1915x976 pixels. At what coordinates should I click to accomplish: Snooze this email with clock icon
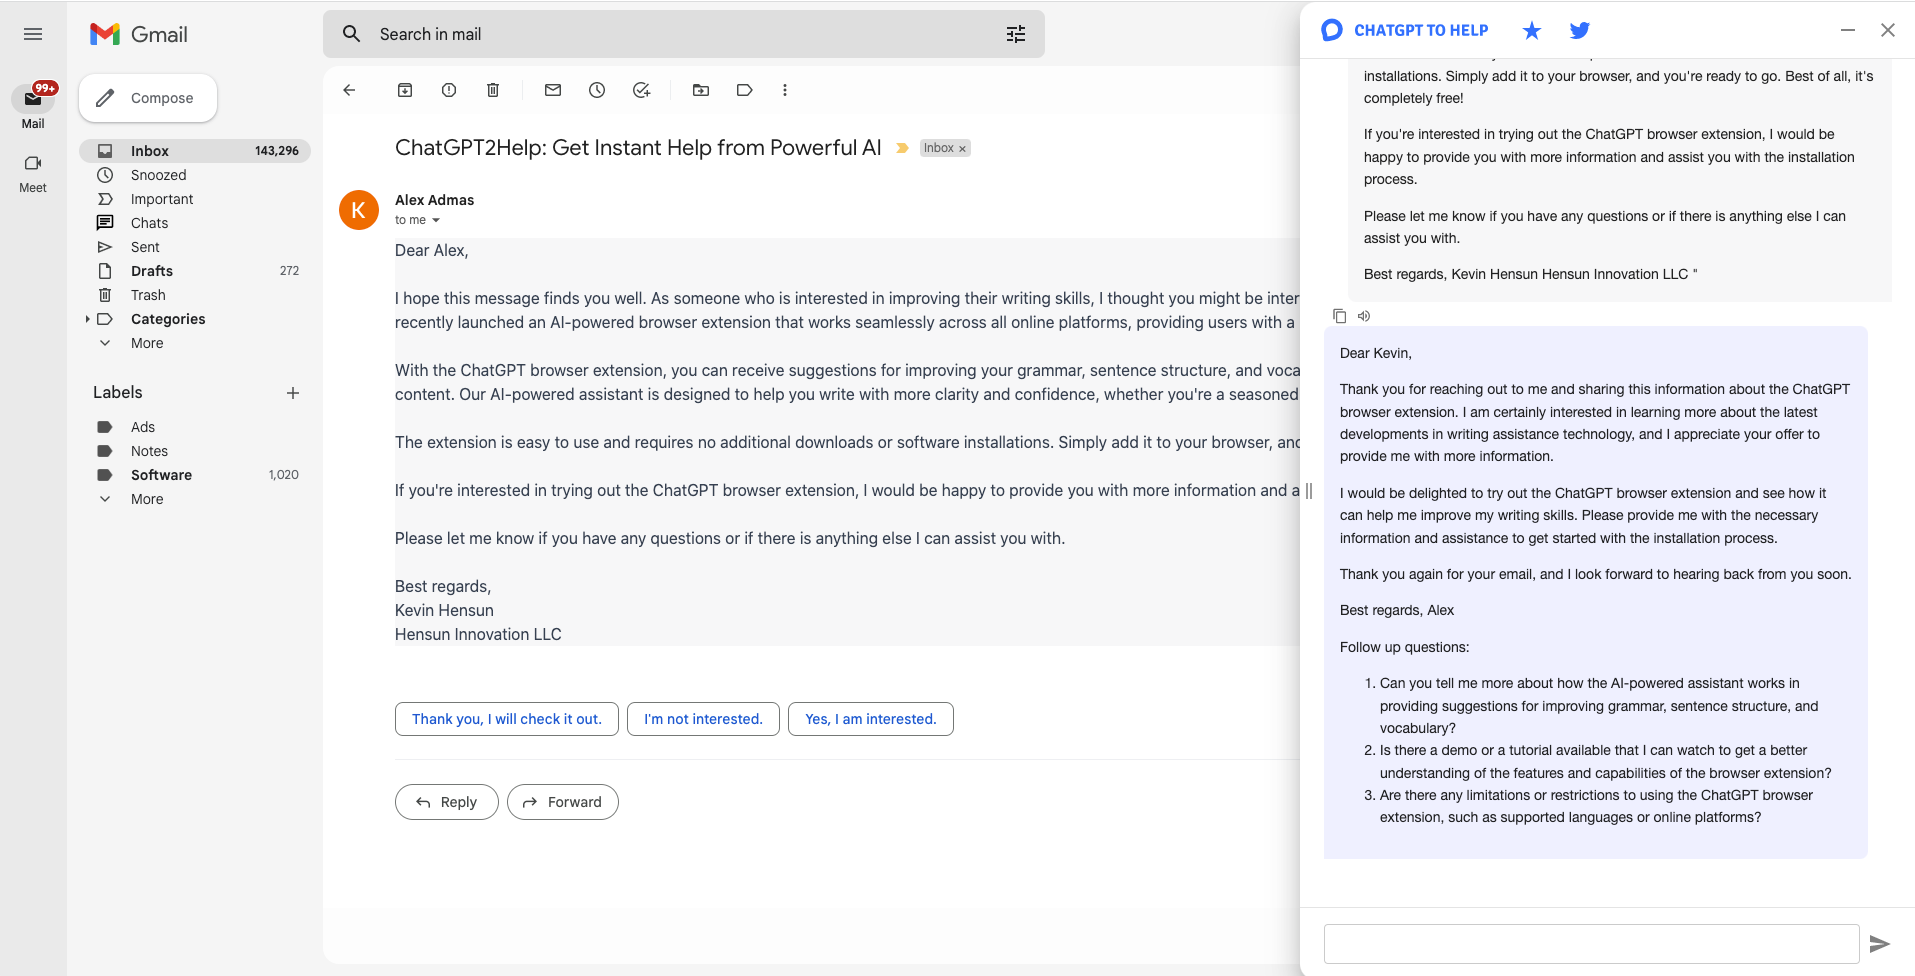click(x=597, y=90)
